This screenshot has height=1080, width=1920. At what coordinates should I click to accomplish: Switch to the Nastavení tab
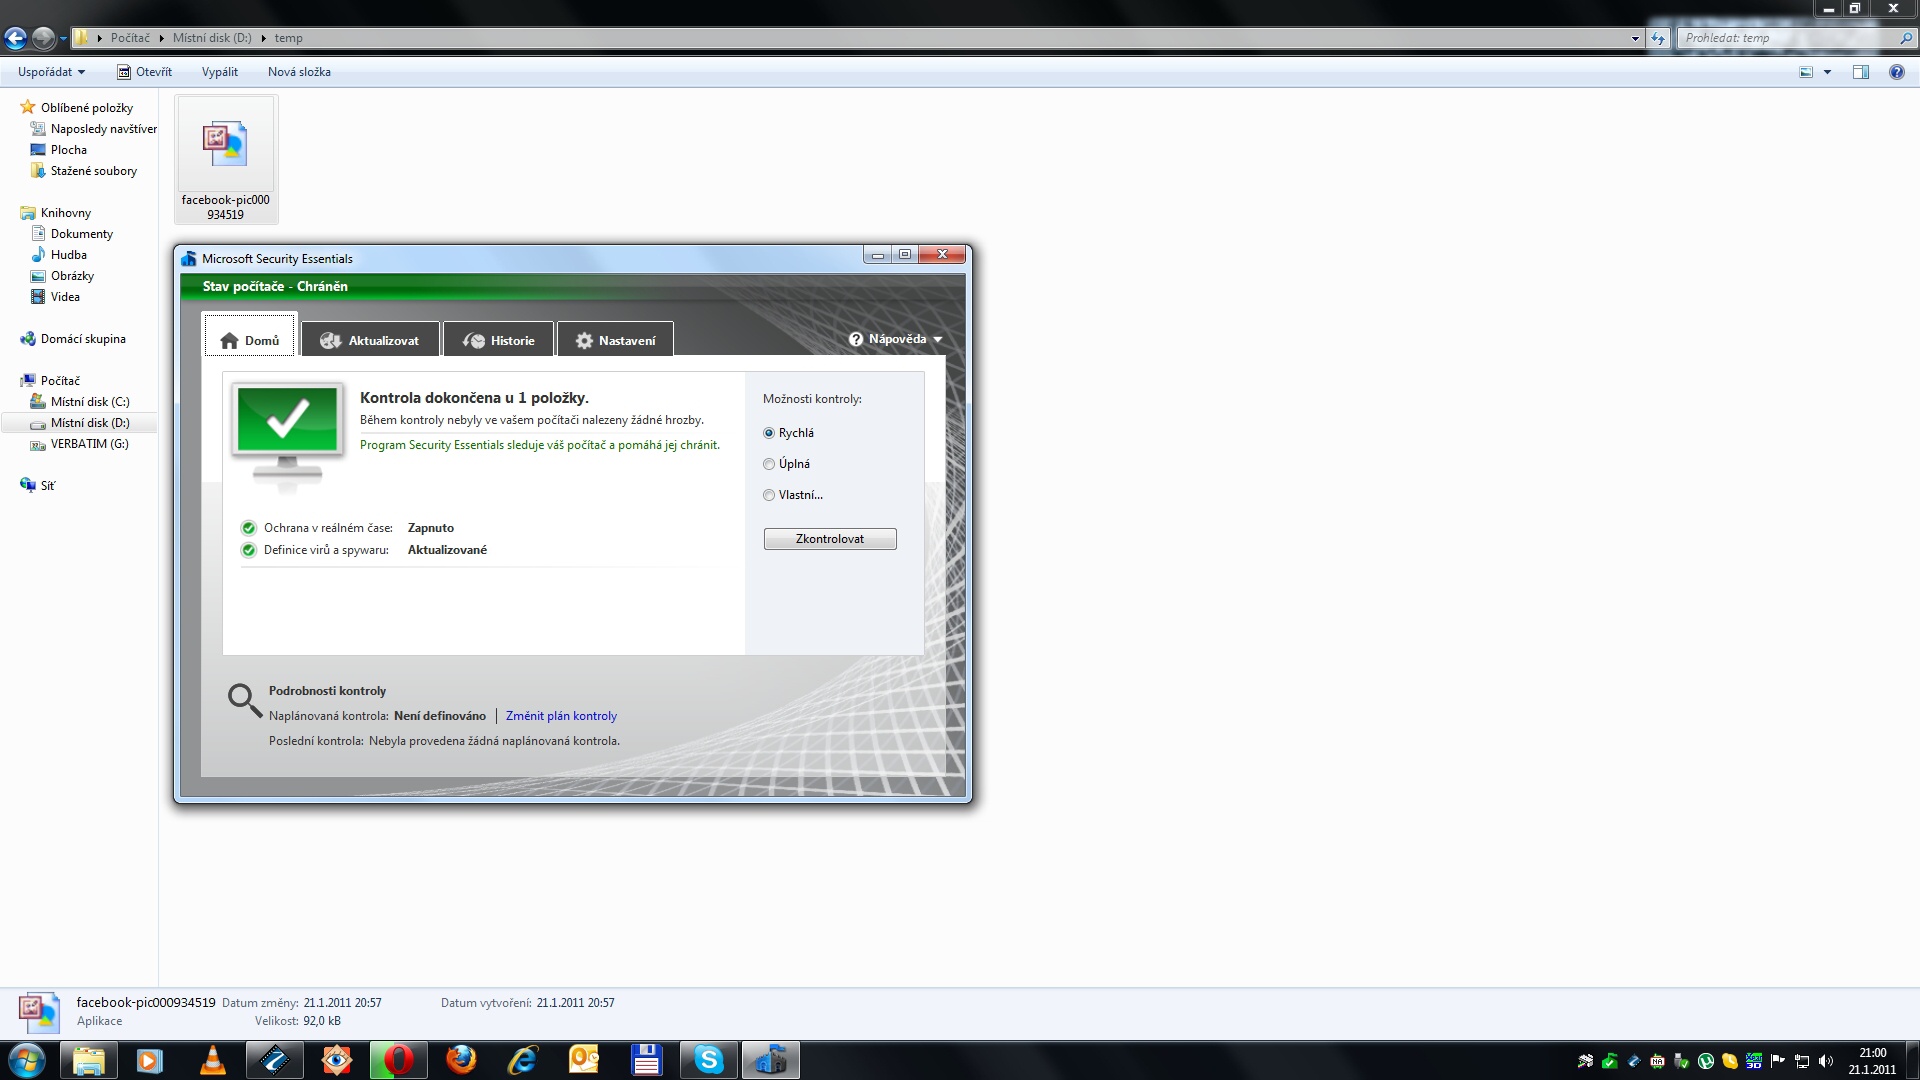click(x=615, y=340)
